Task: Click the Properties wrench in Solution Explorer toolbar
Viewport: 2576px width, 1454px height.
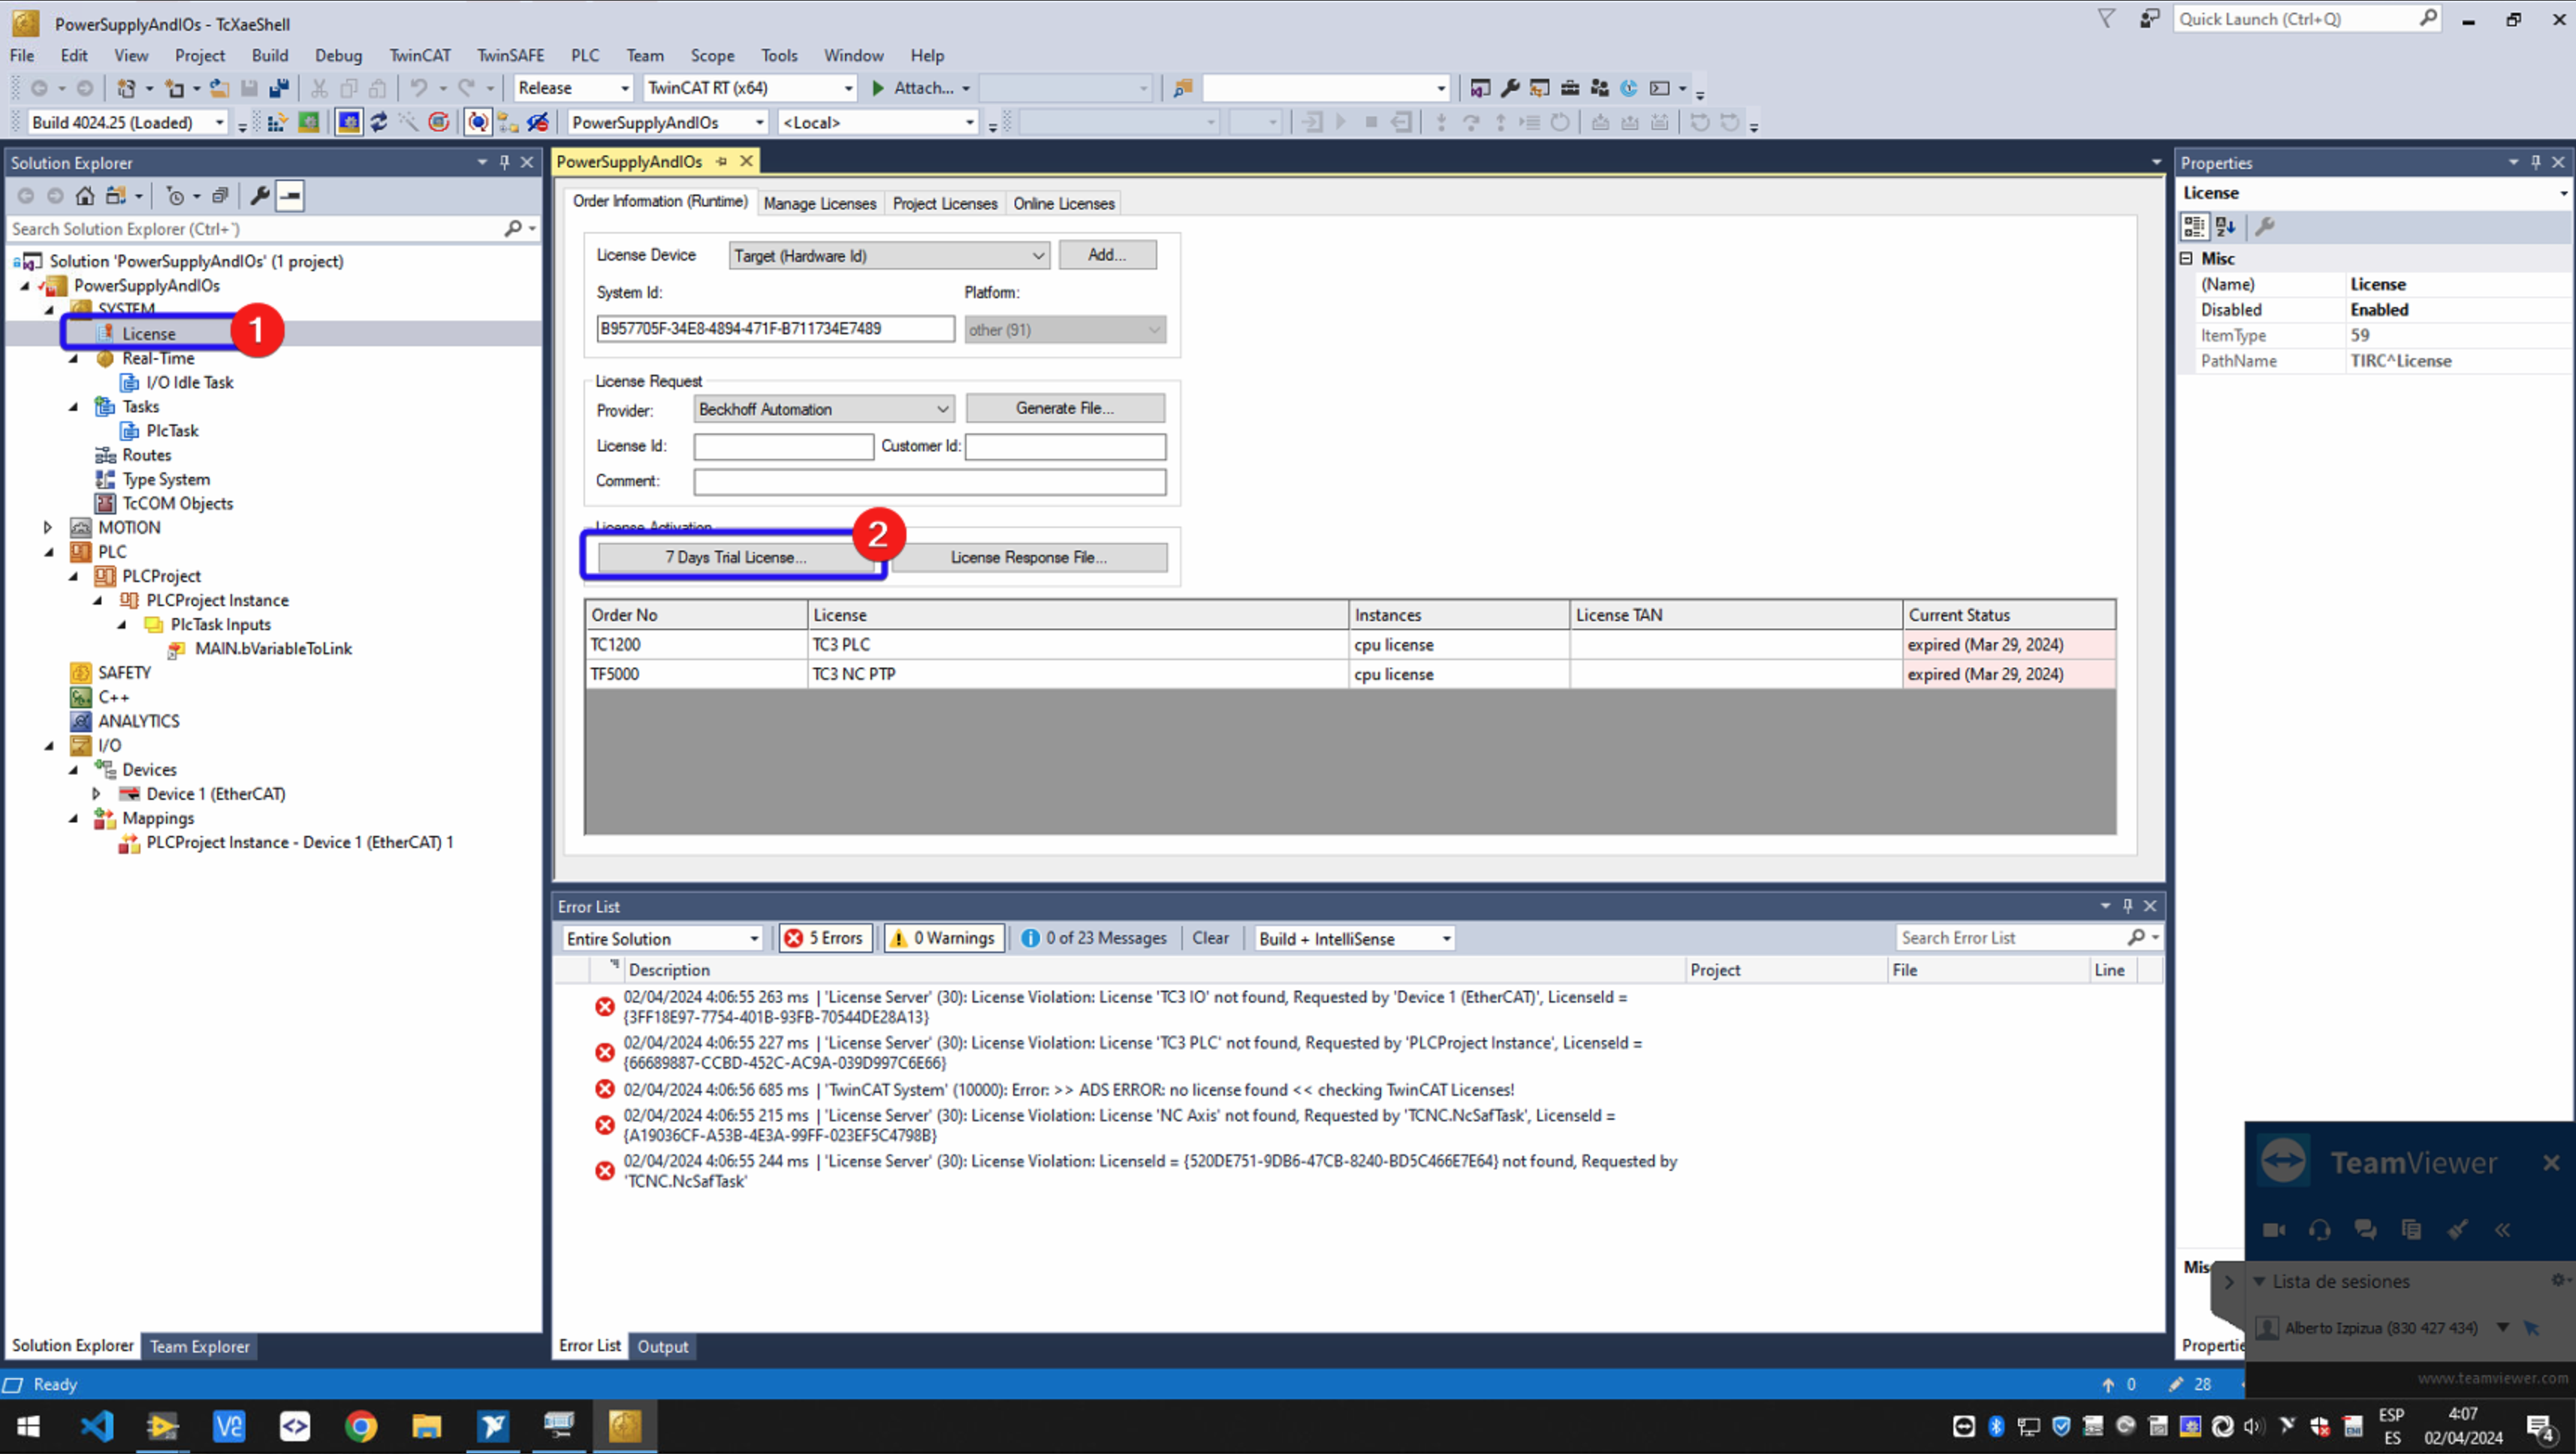Action: (x=259, y=196)
